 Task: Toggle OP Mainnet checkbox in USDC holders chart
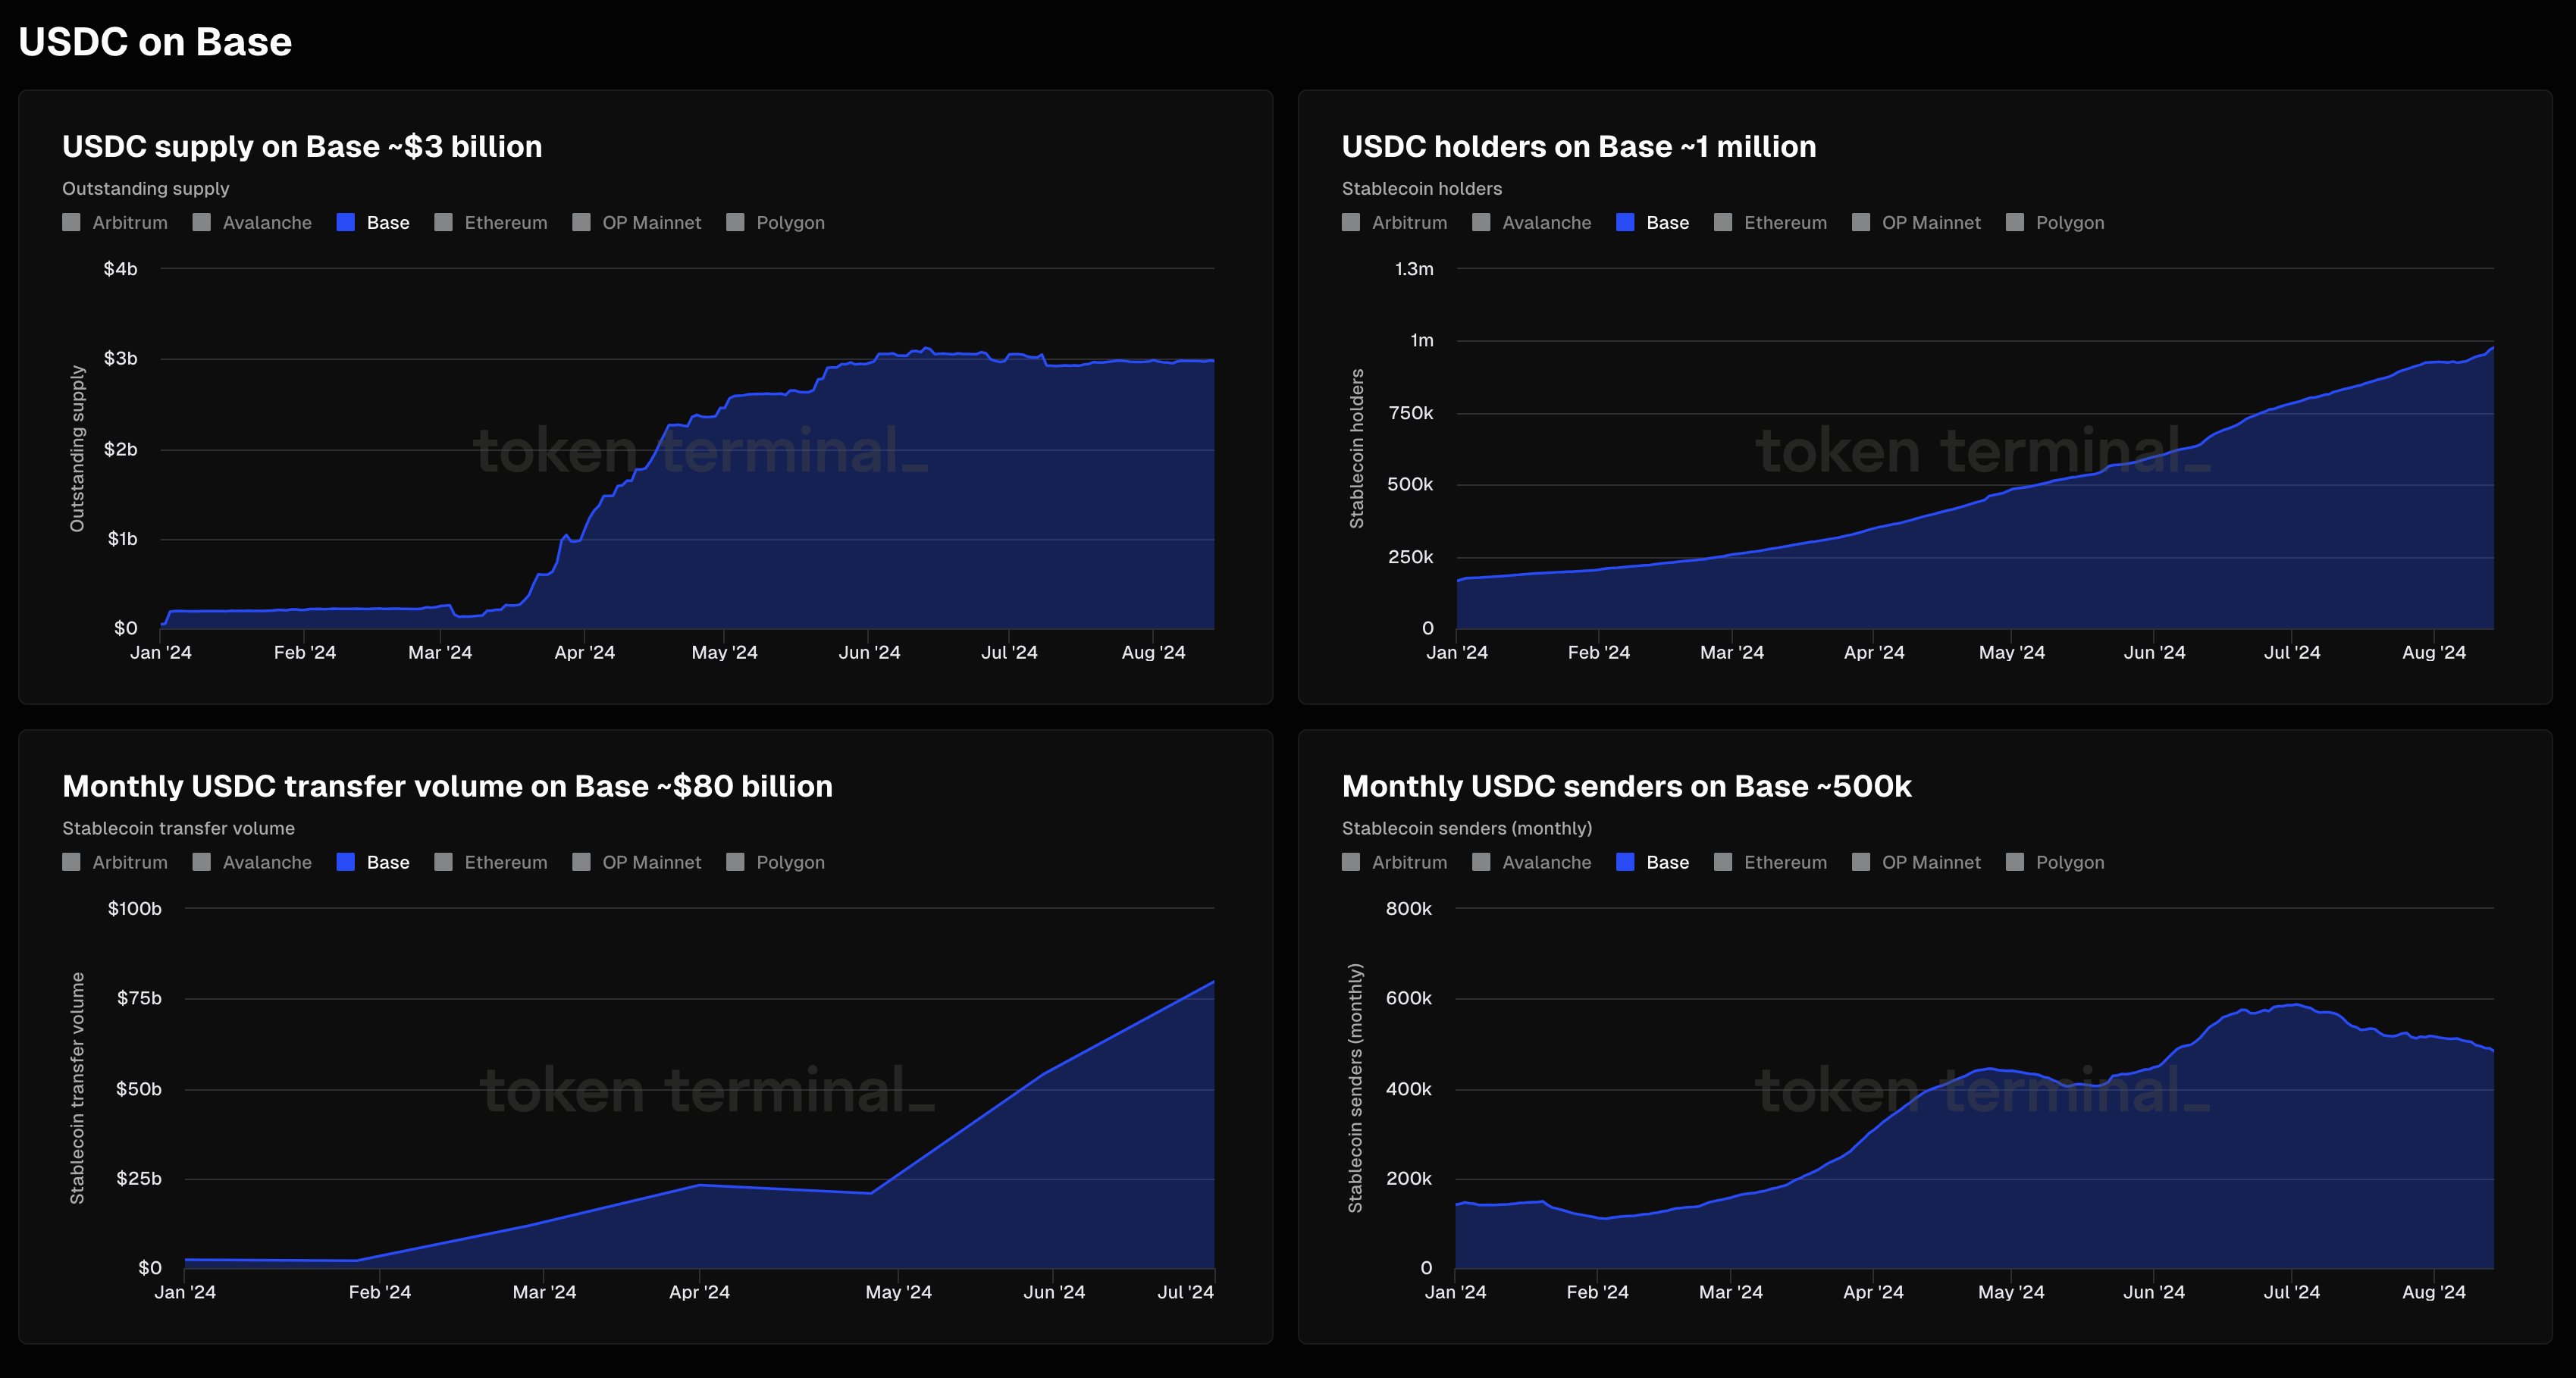[1861, 222]
